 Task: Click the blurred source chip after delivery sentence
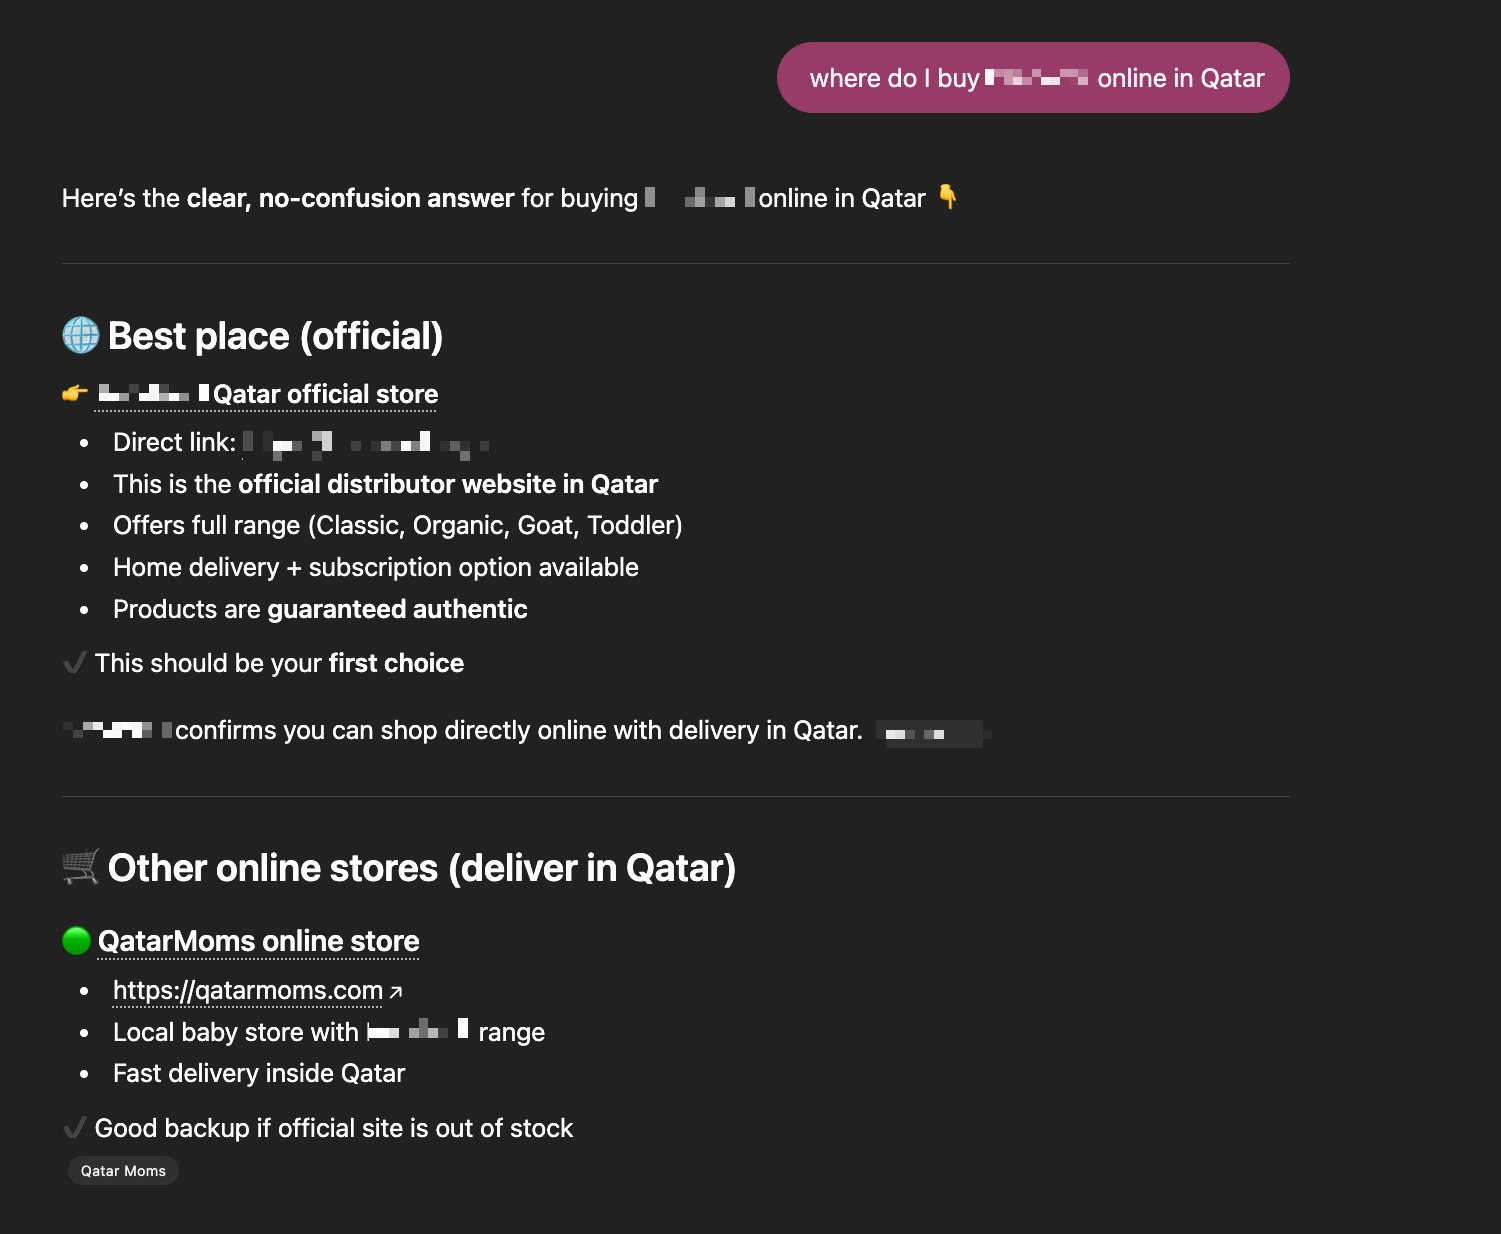(932, 734)
